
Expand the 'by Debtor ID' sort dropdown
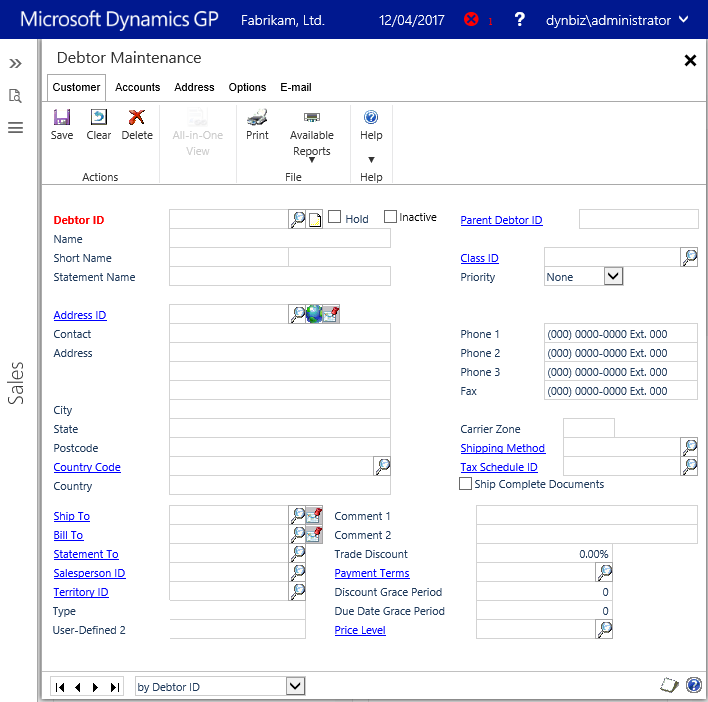(x=295, y=686)
